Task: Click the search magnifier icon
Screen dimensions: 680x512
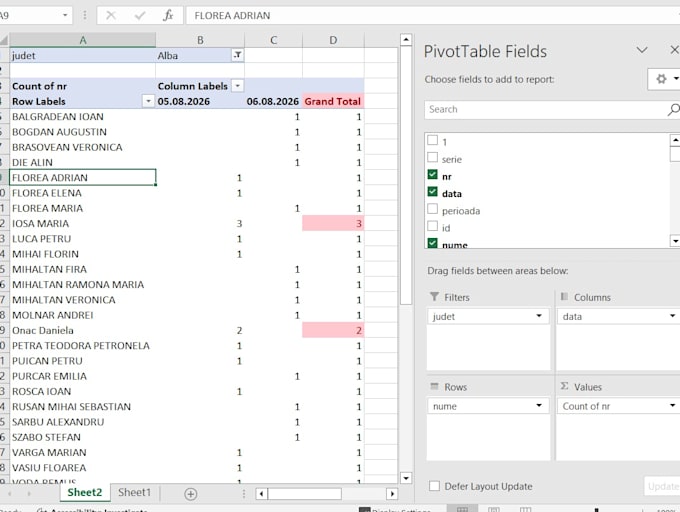Action: click(x=673, y=109)
